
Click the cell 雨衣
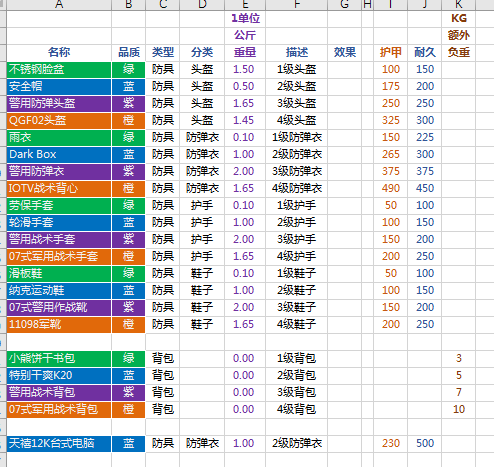(x=59, y=138)
